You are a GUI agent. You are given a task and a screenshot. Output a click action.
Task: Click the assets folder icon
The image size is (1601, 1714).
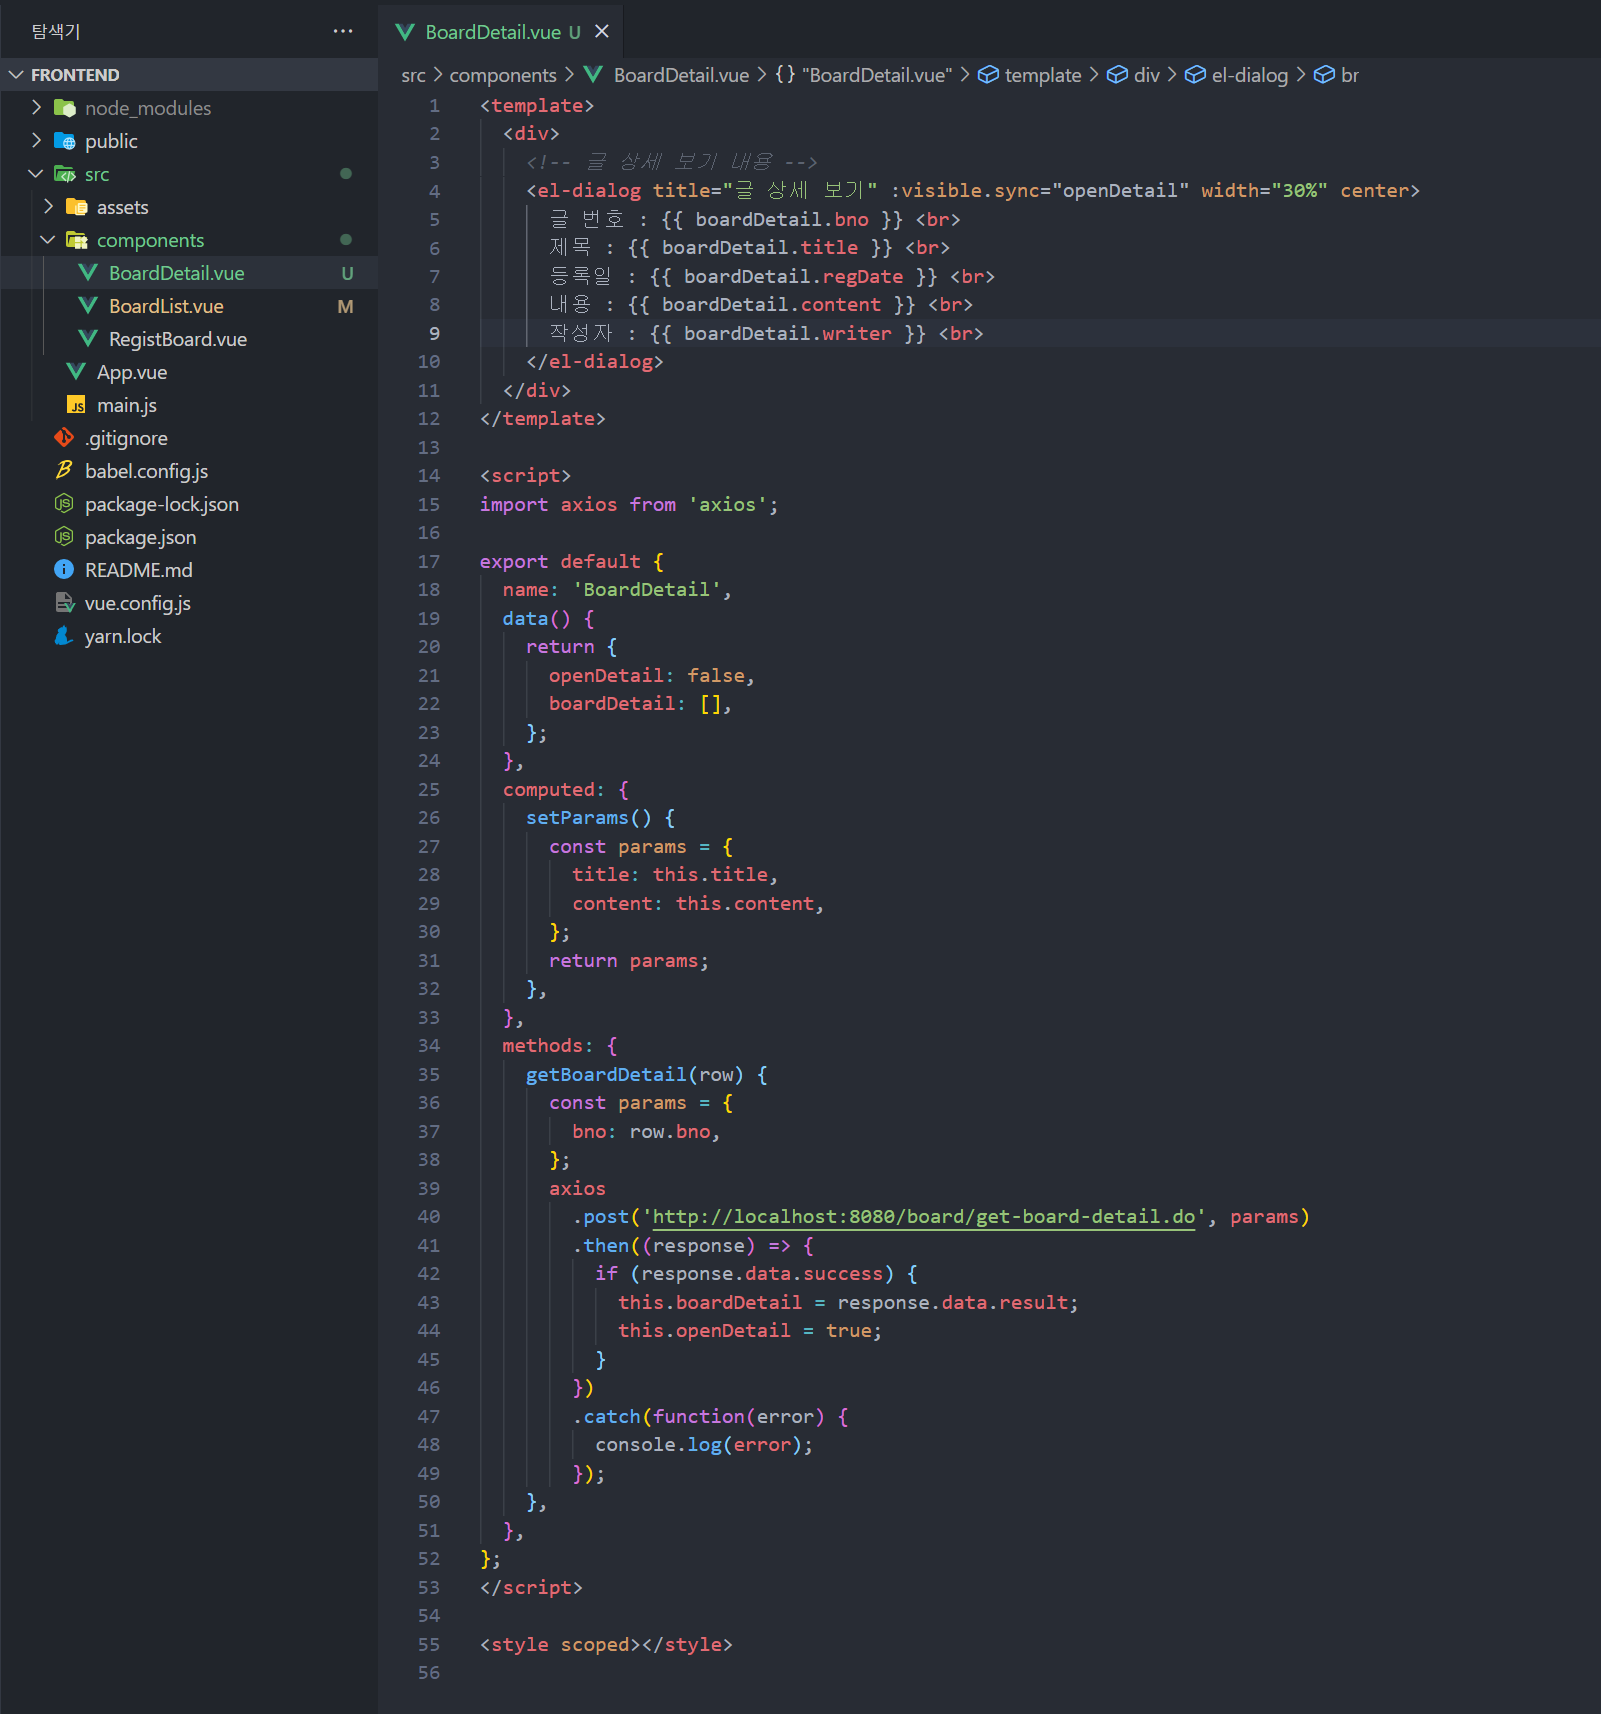(77, 206)
